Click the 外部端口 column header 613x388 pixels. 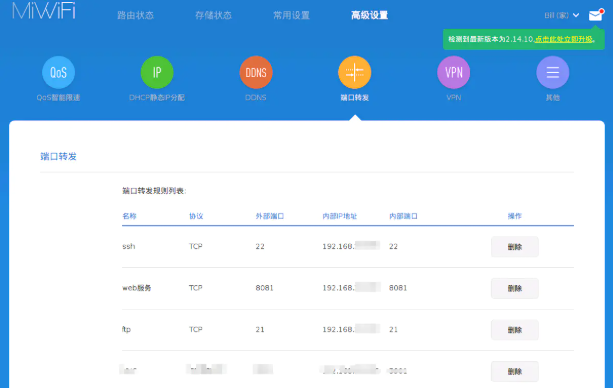270,216
